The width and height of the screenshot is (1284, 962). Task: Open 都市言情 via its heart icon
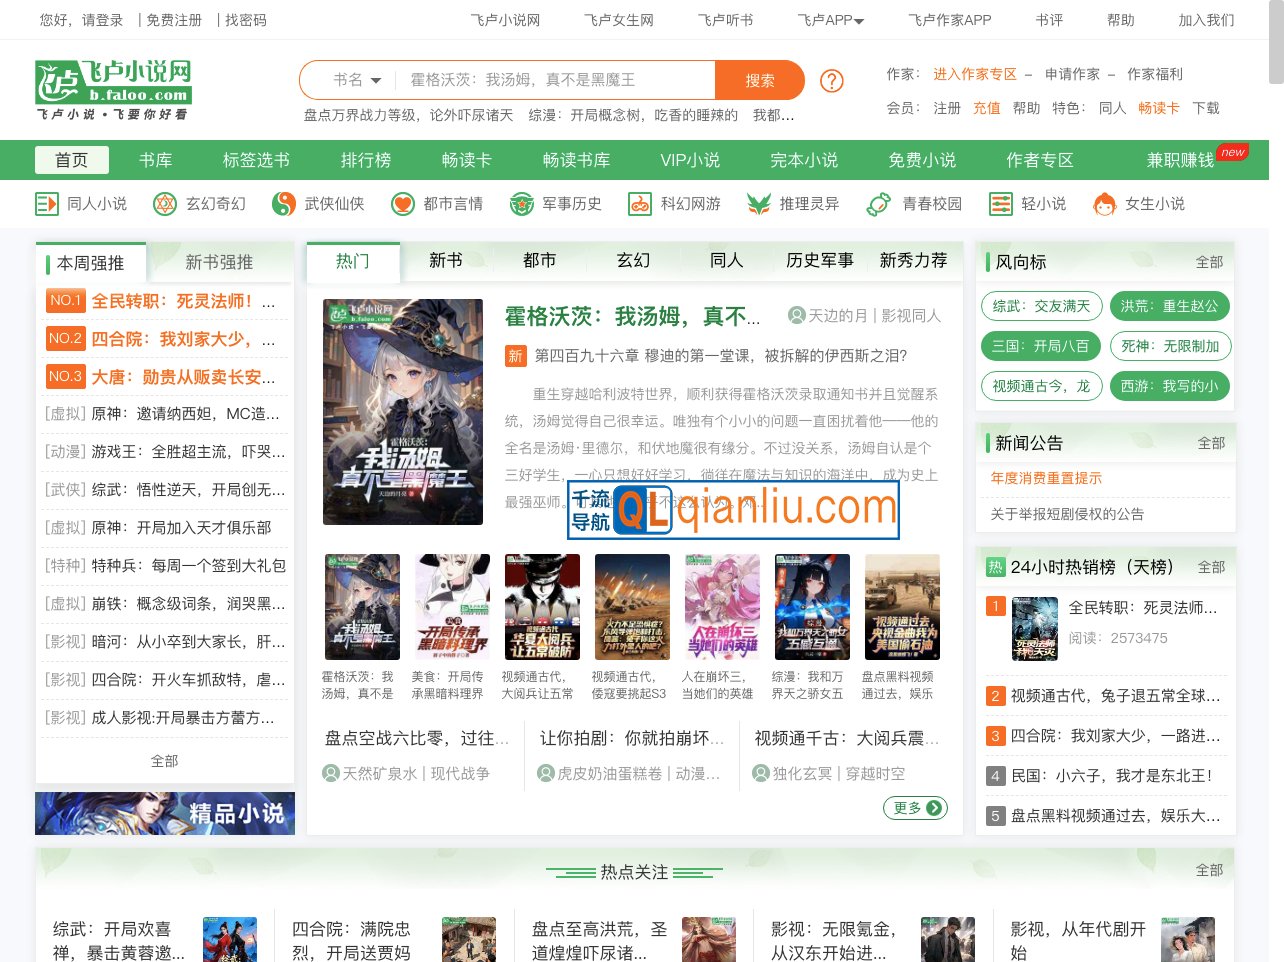402,203
